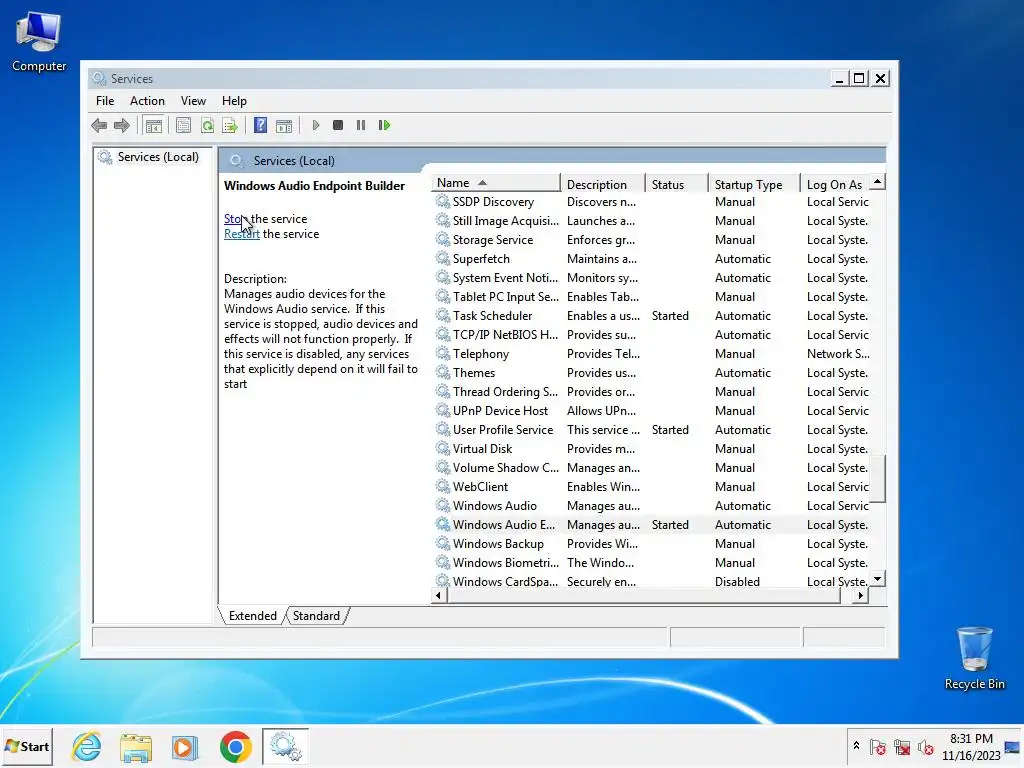Open the View menu
The height and width of the screenshot is (768, 1024).
(193, 101)
